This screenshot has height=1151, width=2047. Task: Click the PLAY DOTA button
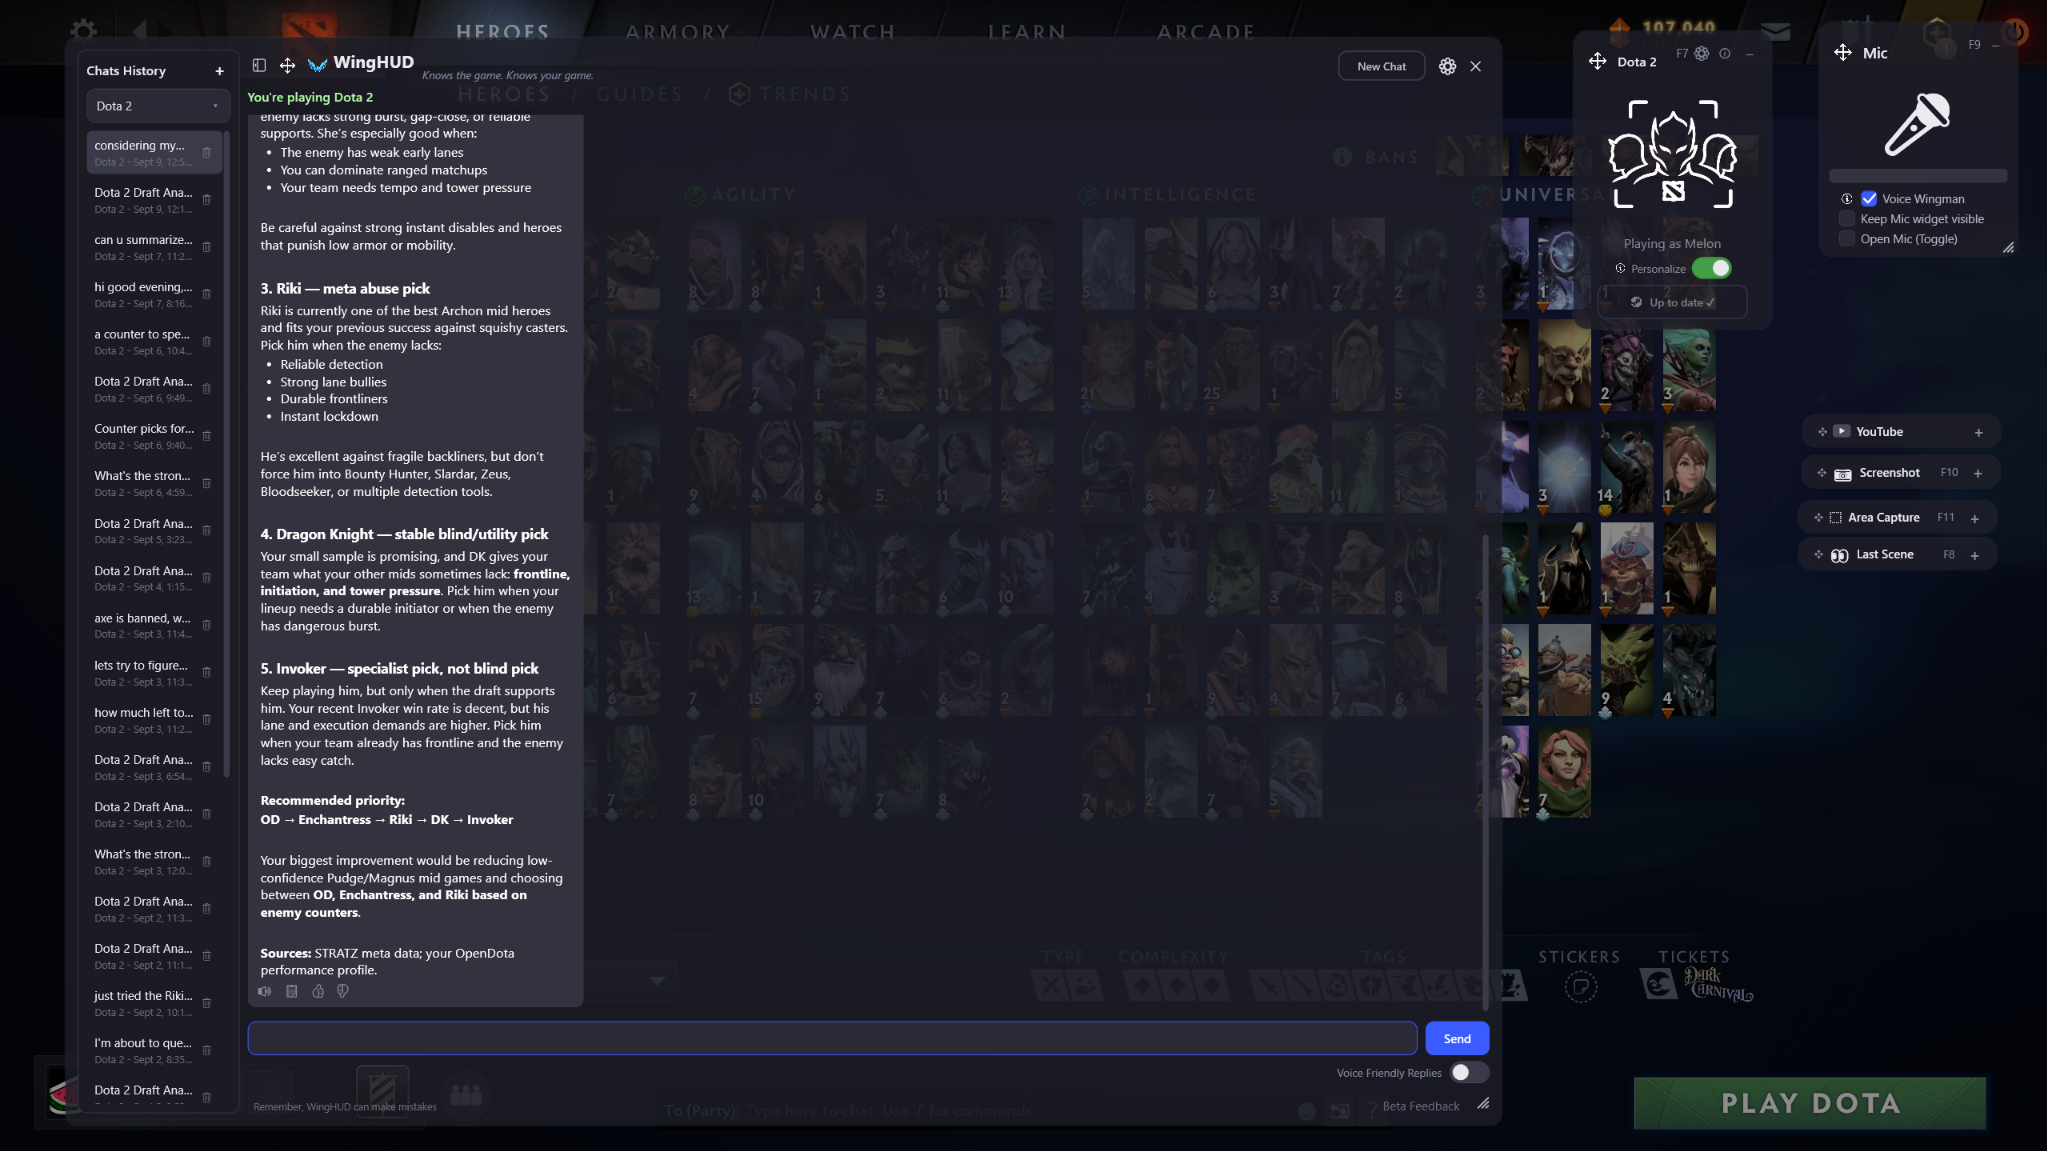1810,1103
